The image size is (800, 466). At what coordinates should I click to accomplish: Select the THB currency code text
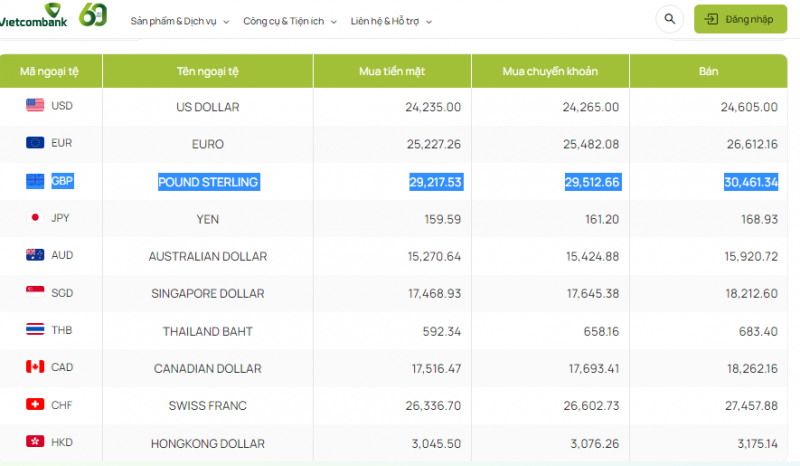coord(61,330)
